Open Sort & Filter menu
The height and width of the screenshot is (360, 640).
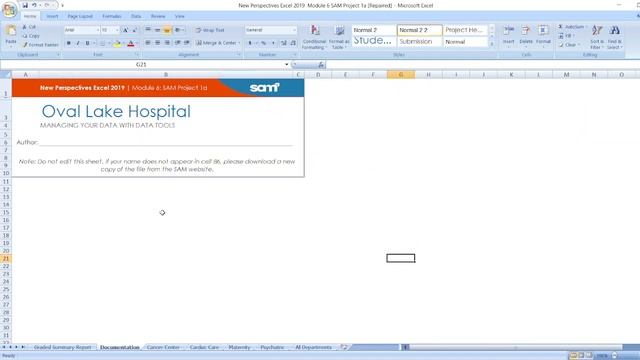pyautogui.click(x=597, y=37)
